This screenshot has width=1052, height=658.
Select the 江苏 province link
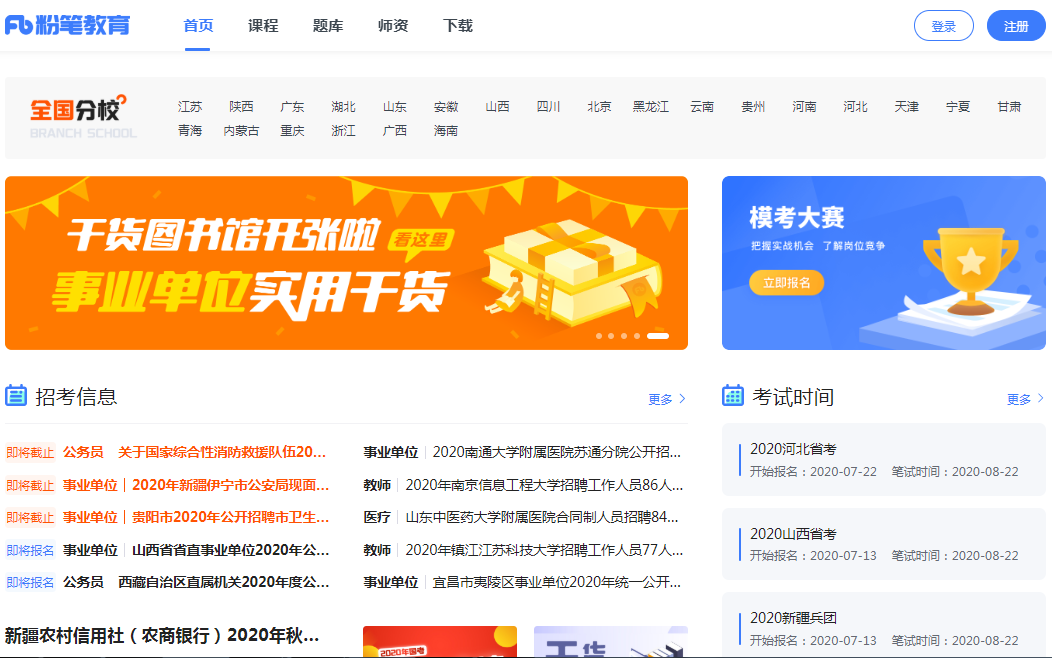pos(190,106)
